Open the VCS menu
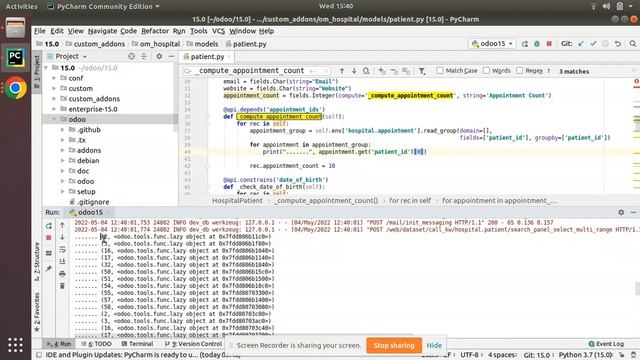This screenshot has width=640, height=360. click(218, 31)
